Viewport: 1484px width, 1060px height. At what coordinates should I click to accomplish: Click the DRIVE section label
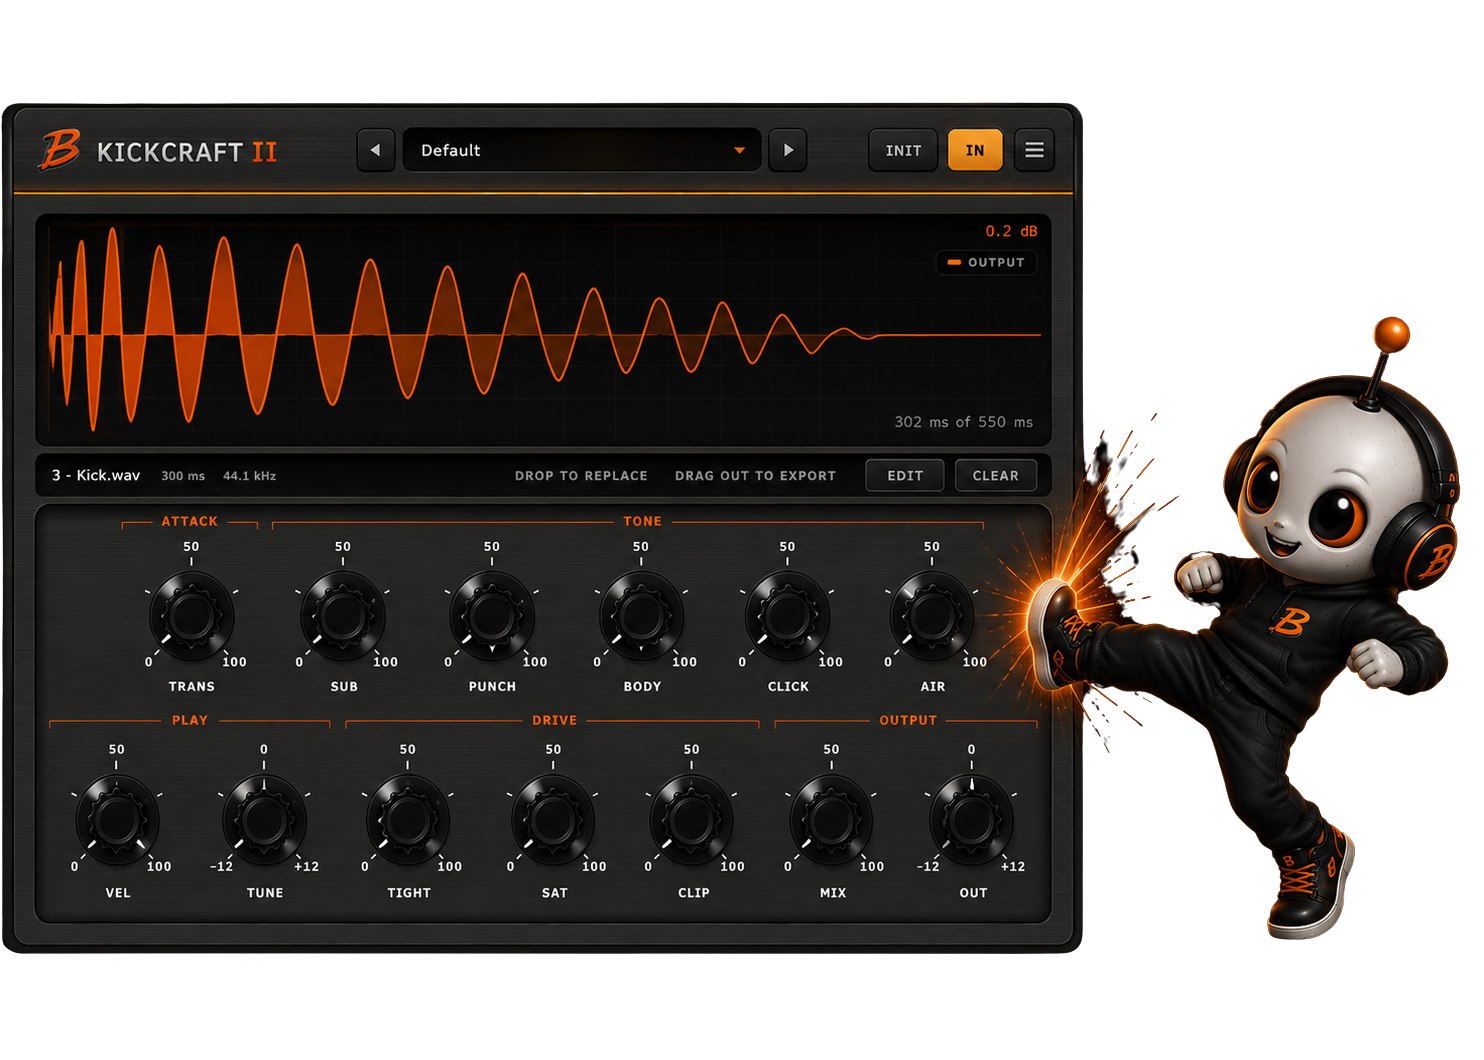(554, 720)
